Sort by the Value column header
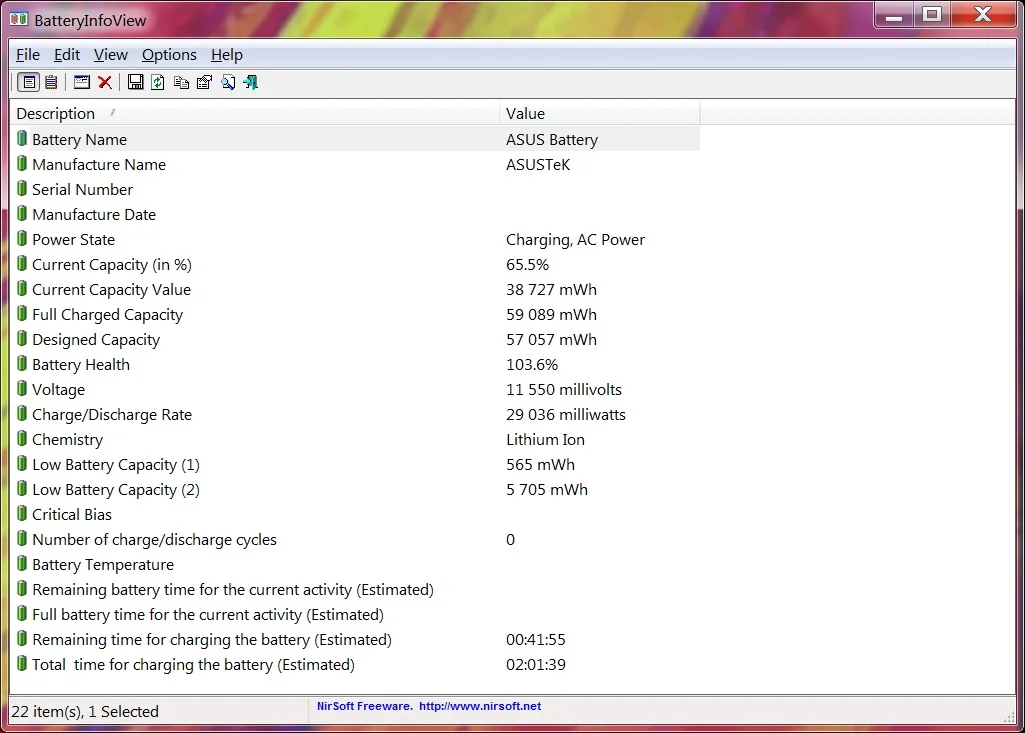The image size is (1025, 733). [600, 113]
